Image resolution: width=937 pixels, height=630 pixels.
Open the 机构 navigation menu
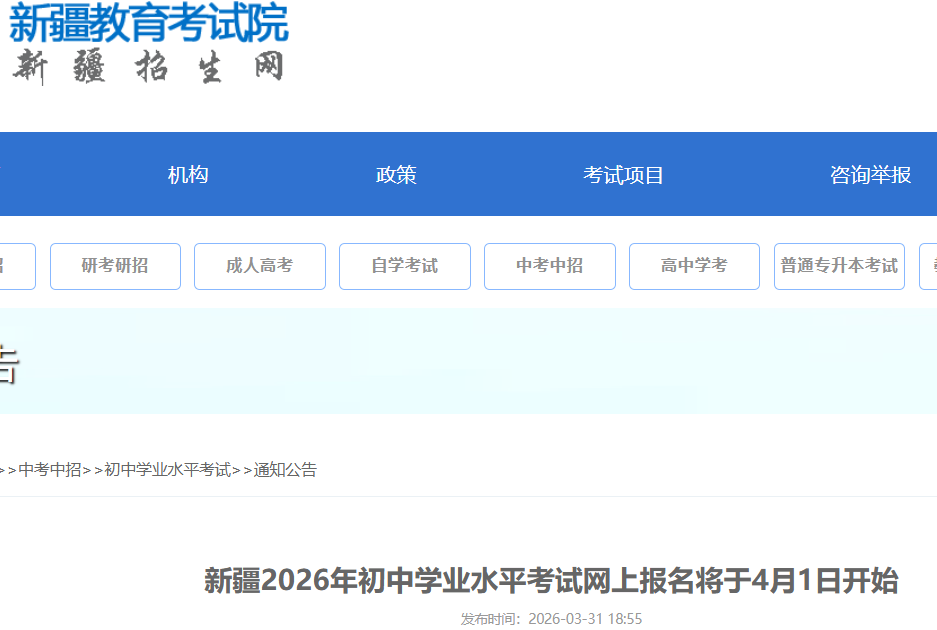pos(188,175)
